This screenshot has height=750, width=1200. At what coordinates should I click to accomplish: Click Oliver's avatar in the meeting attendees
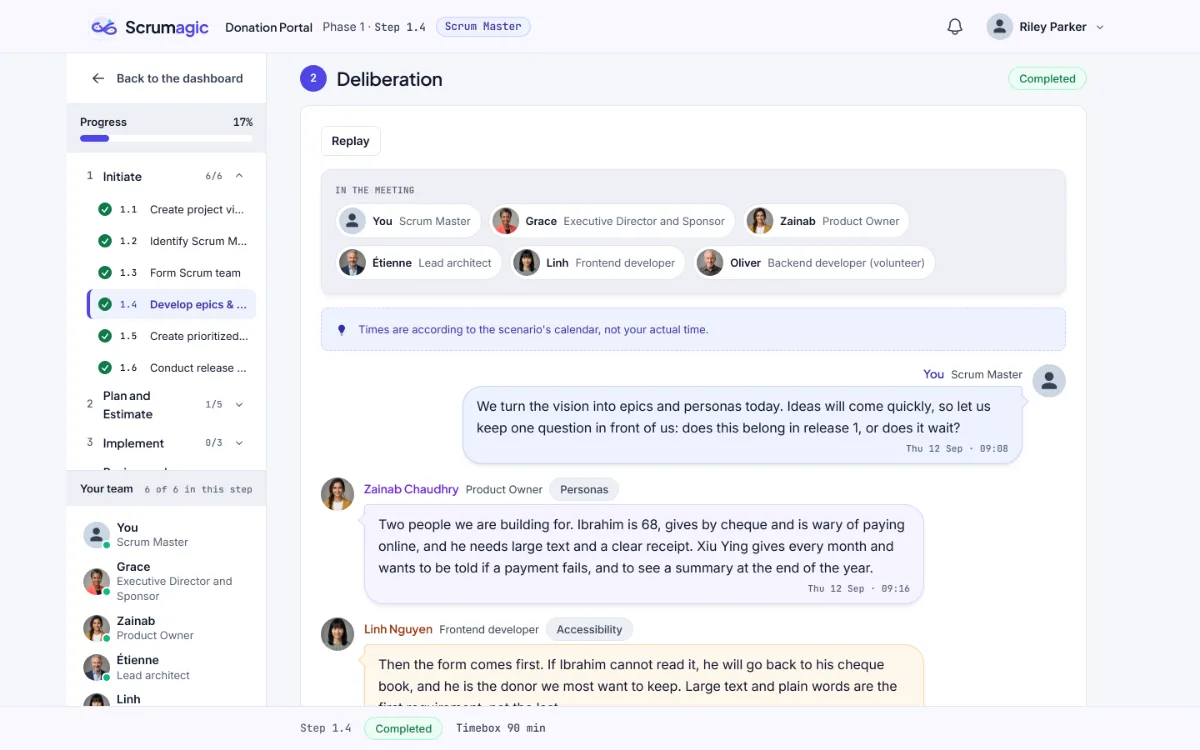pyautogui.click(x=710, y=263)
